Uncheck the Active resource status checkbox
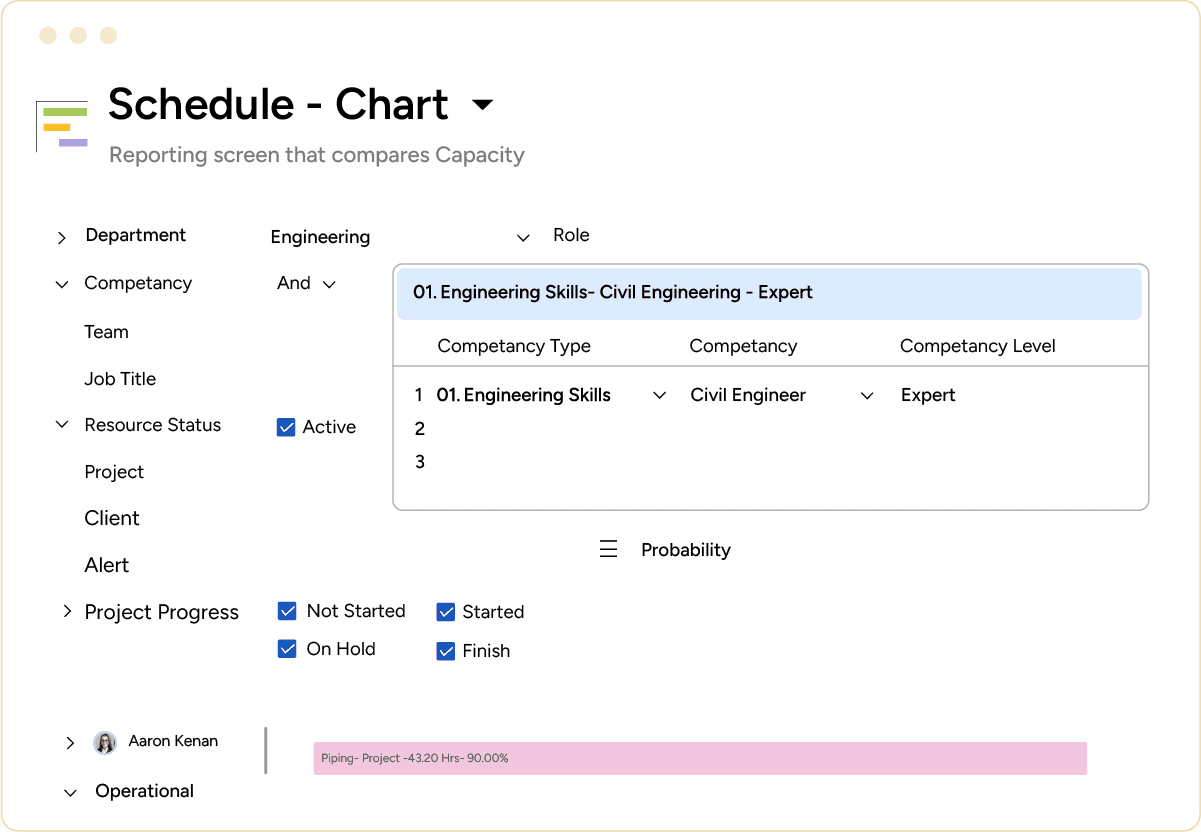Viewport: 1201px width, 832px height. (287, 426)
